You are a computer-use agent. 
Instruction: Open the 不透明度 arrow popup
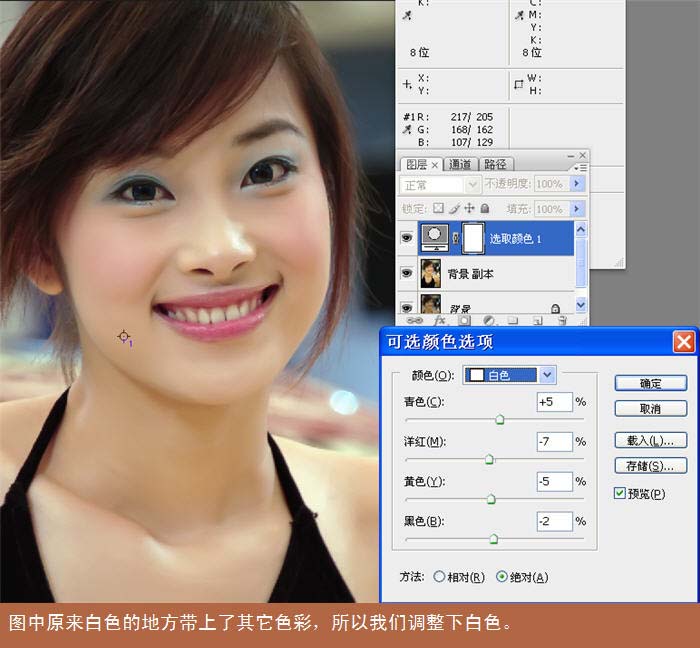coord(577,183)
